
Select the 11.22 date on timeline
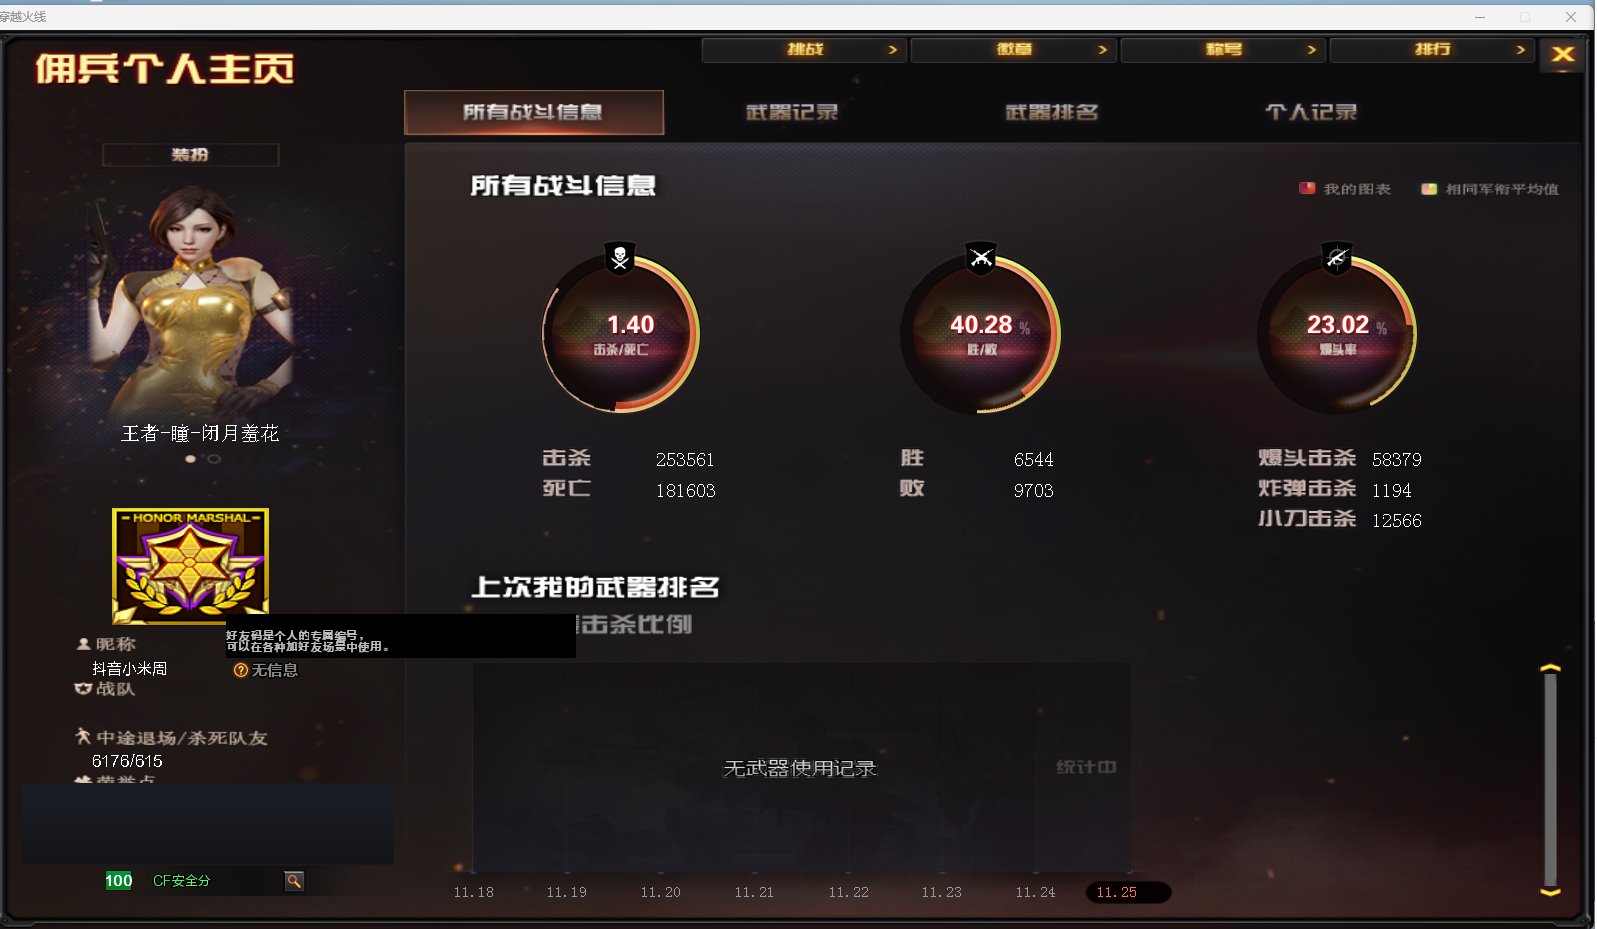(x=848, y=892)
